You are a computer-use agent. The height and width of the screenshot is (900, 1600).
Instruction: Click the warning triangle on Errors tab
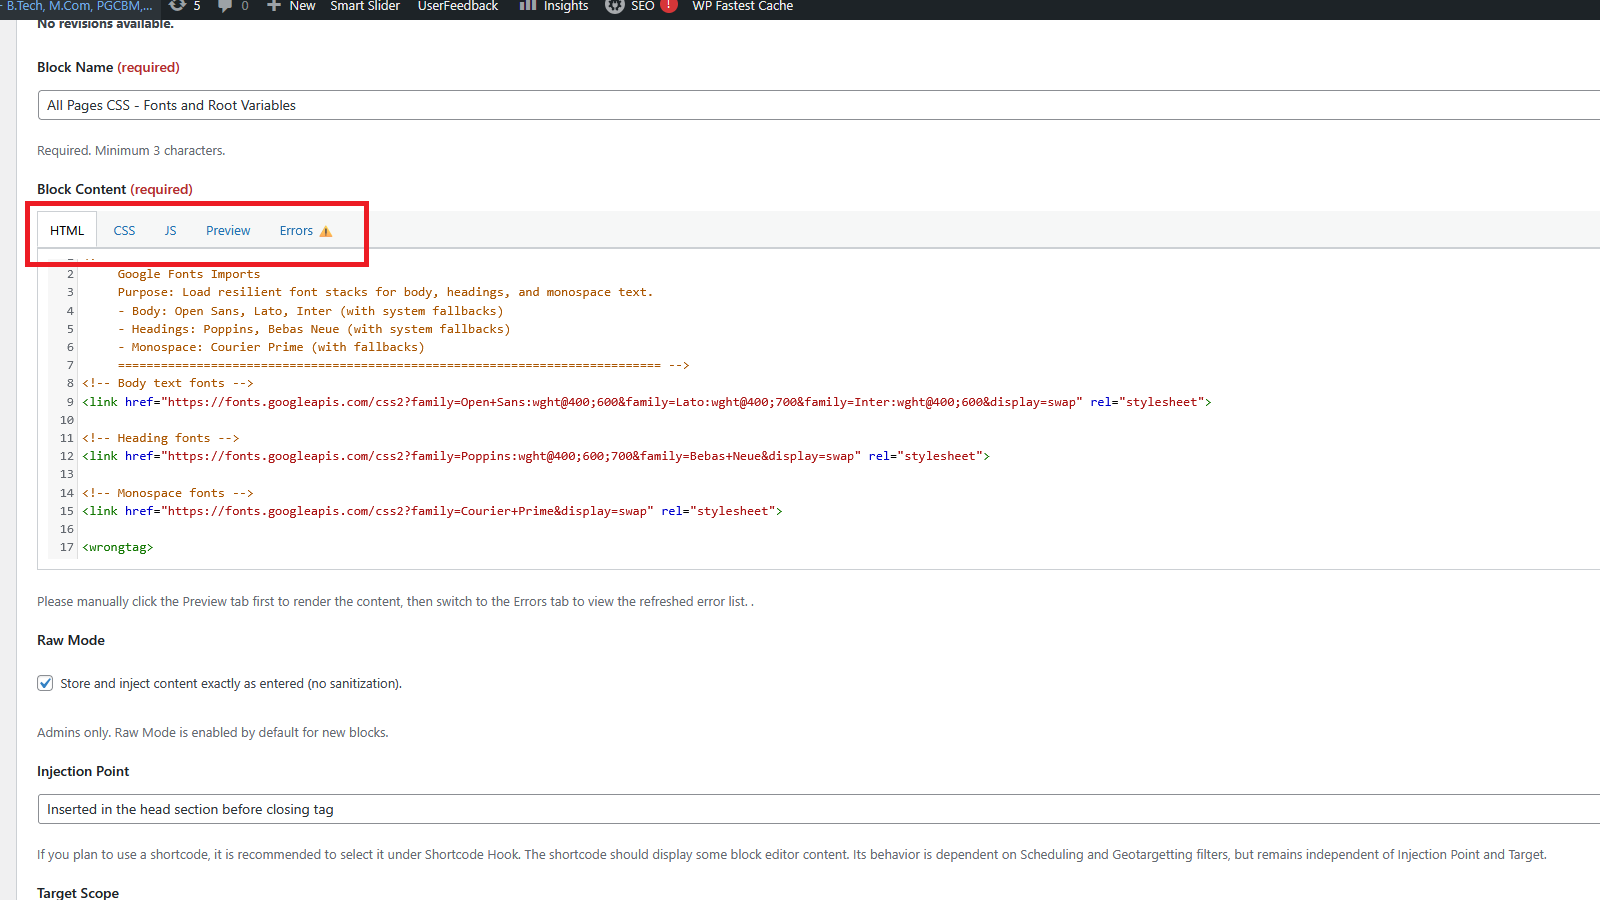point(326,231)
